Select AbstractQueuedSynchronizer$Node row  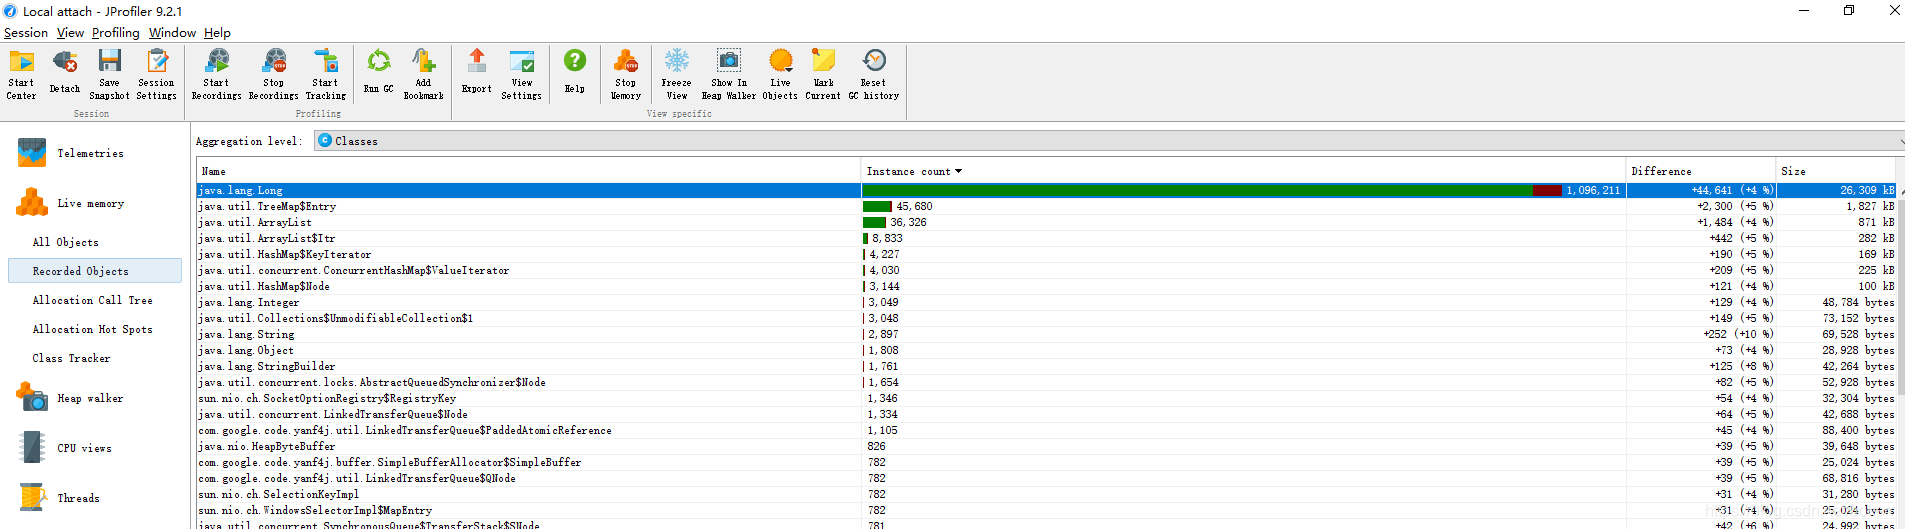(1046, 382)
